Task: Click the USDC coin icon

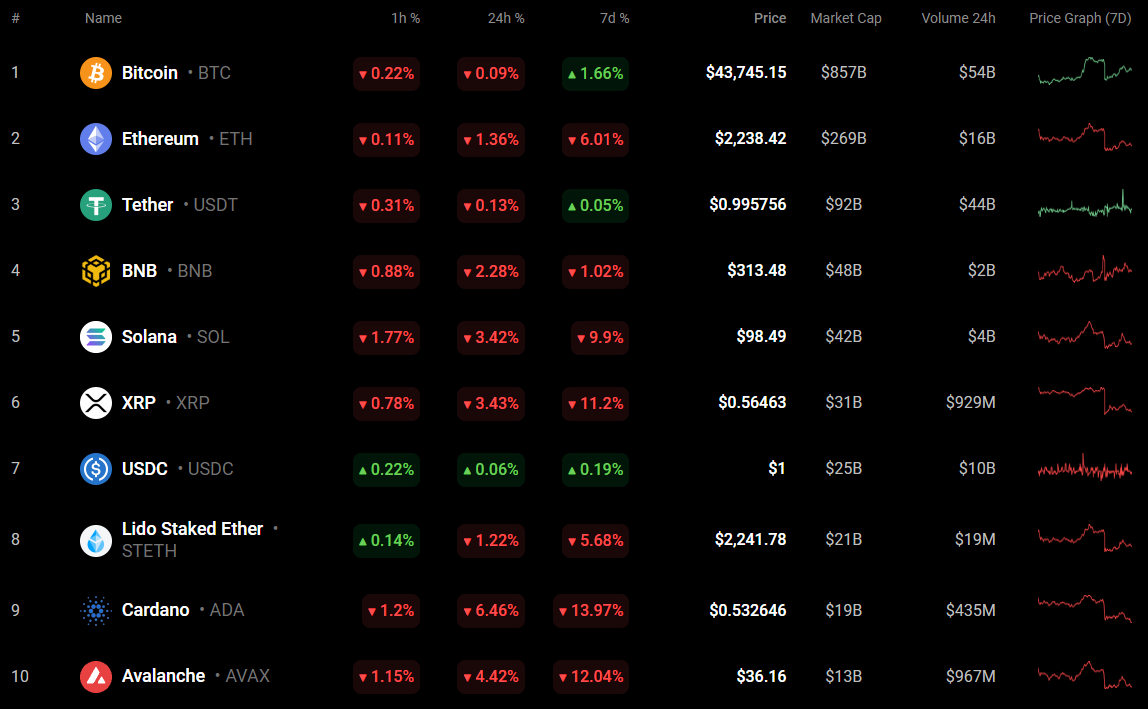Action: click(x=96, y=469)
